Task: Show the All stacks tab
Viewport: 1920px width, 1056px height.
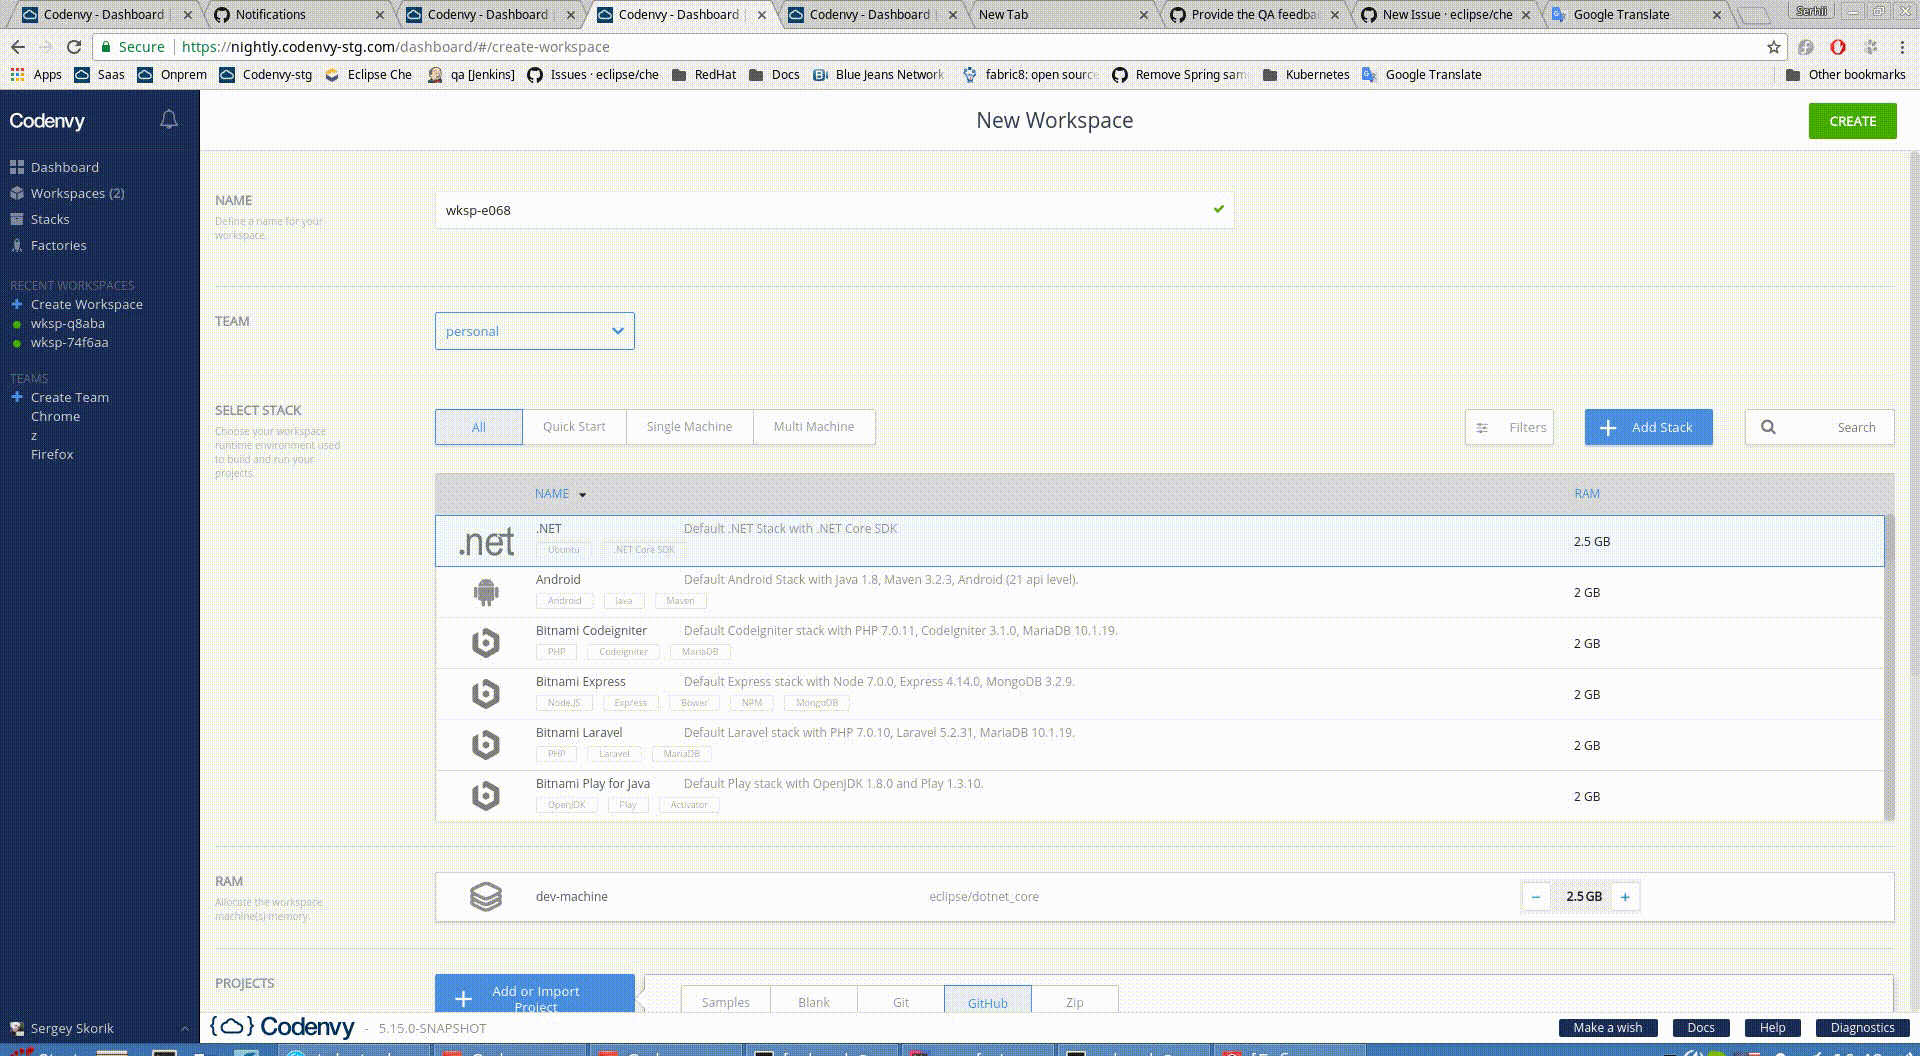Action: coord(479,427)
